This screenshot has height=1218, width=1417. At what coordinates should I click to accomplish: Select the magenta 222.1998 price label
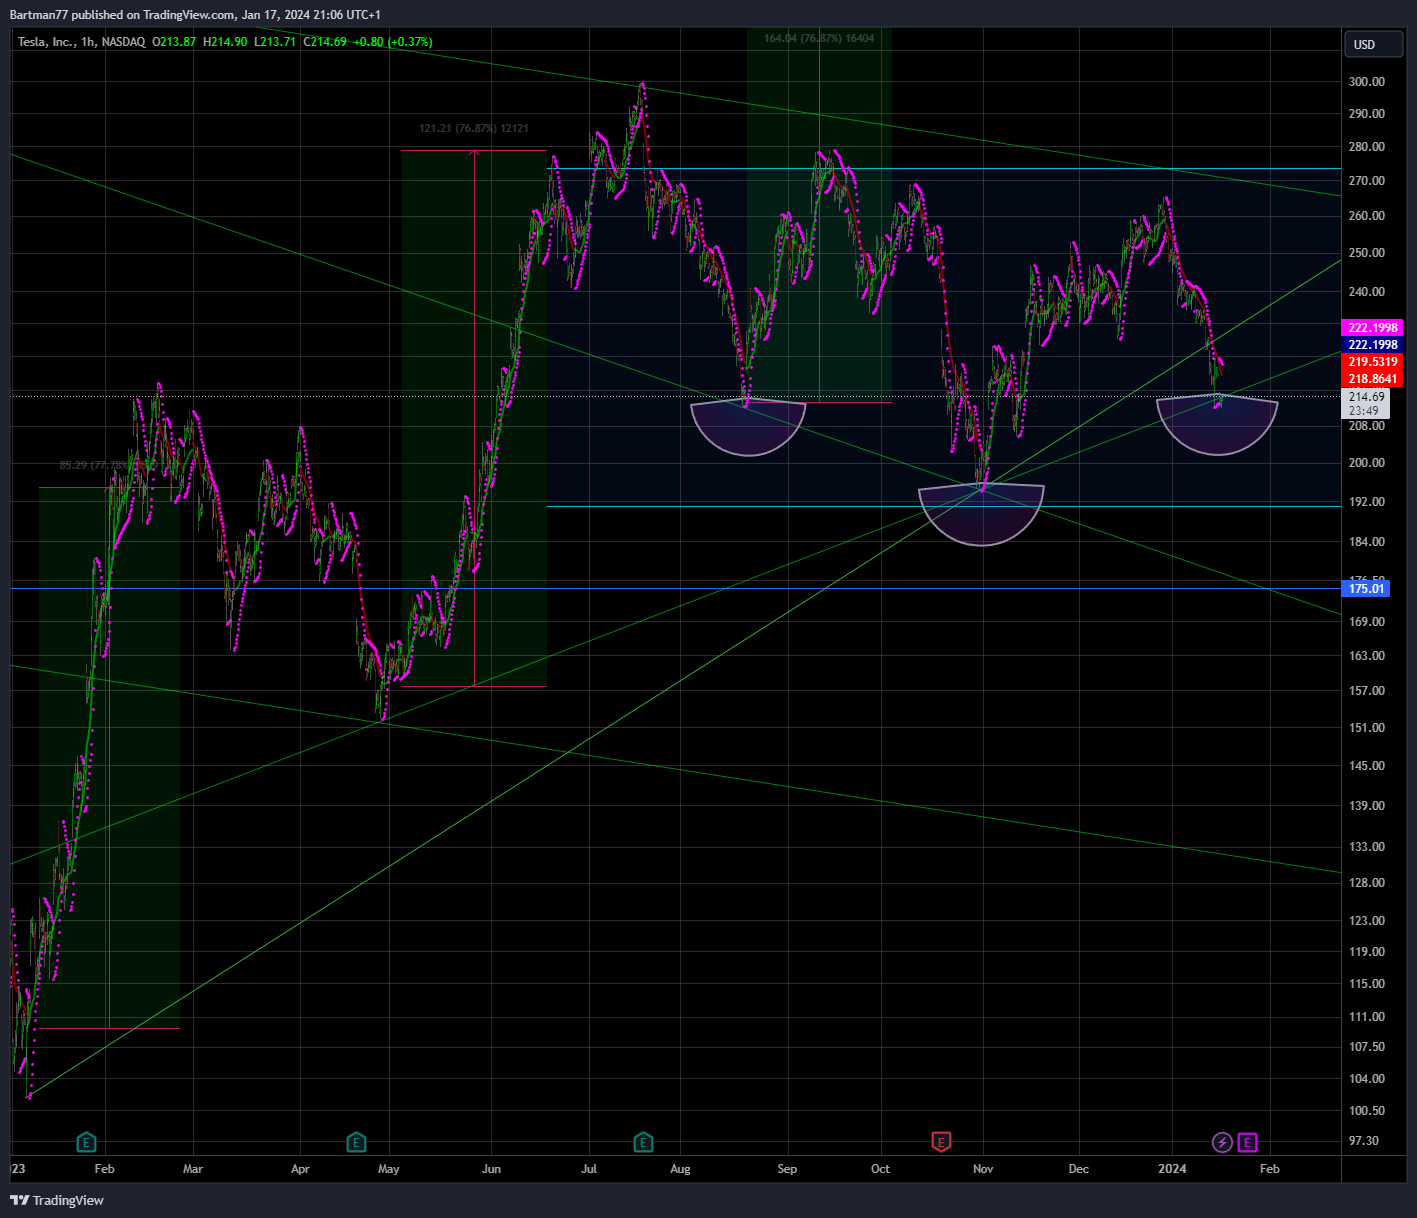(1373, 328)
